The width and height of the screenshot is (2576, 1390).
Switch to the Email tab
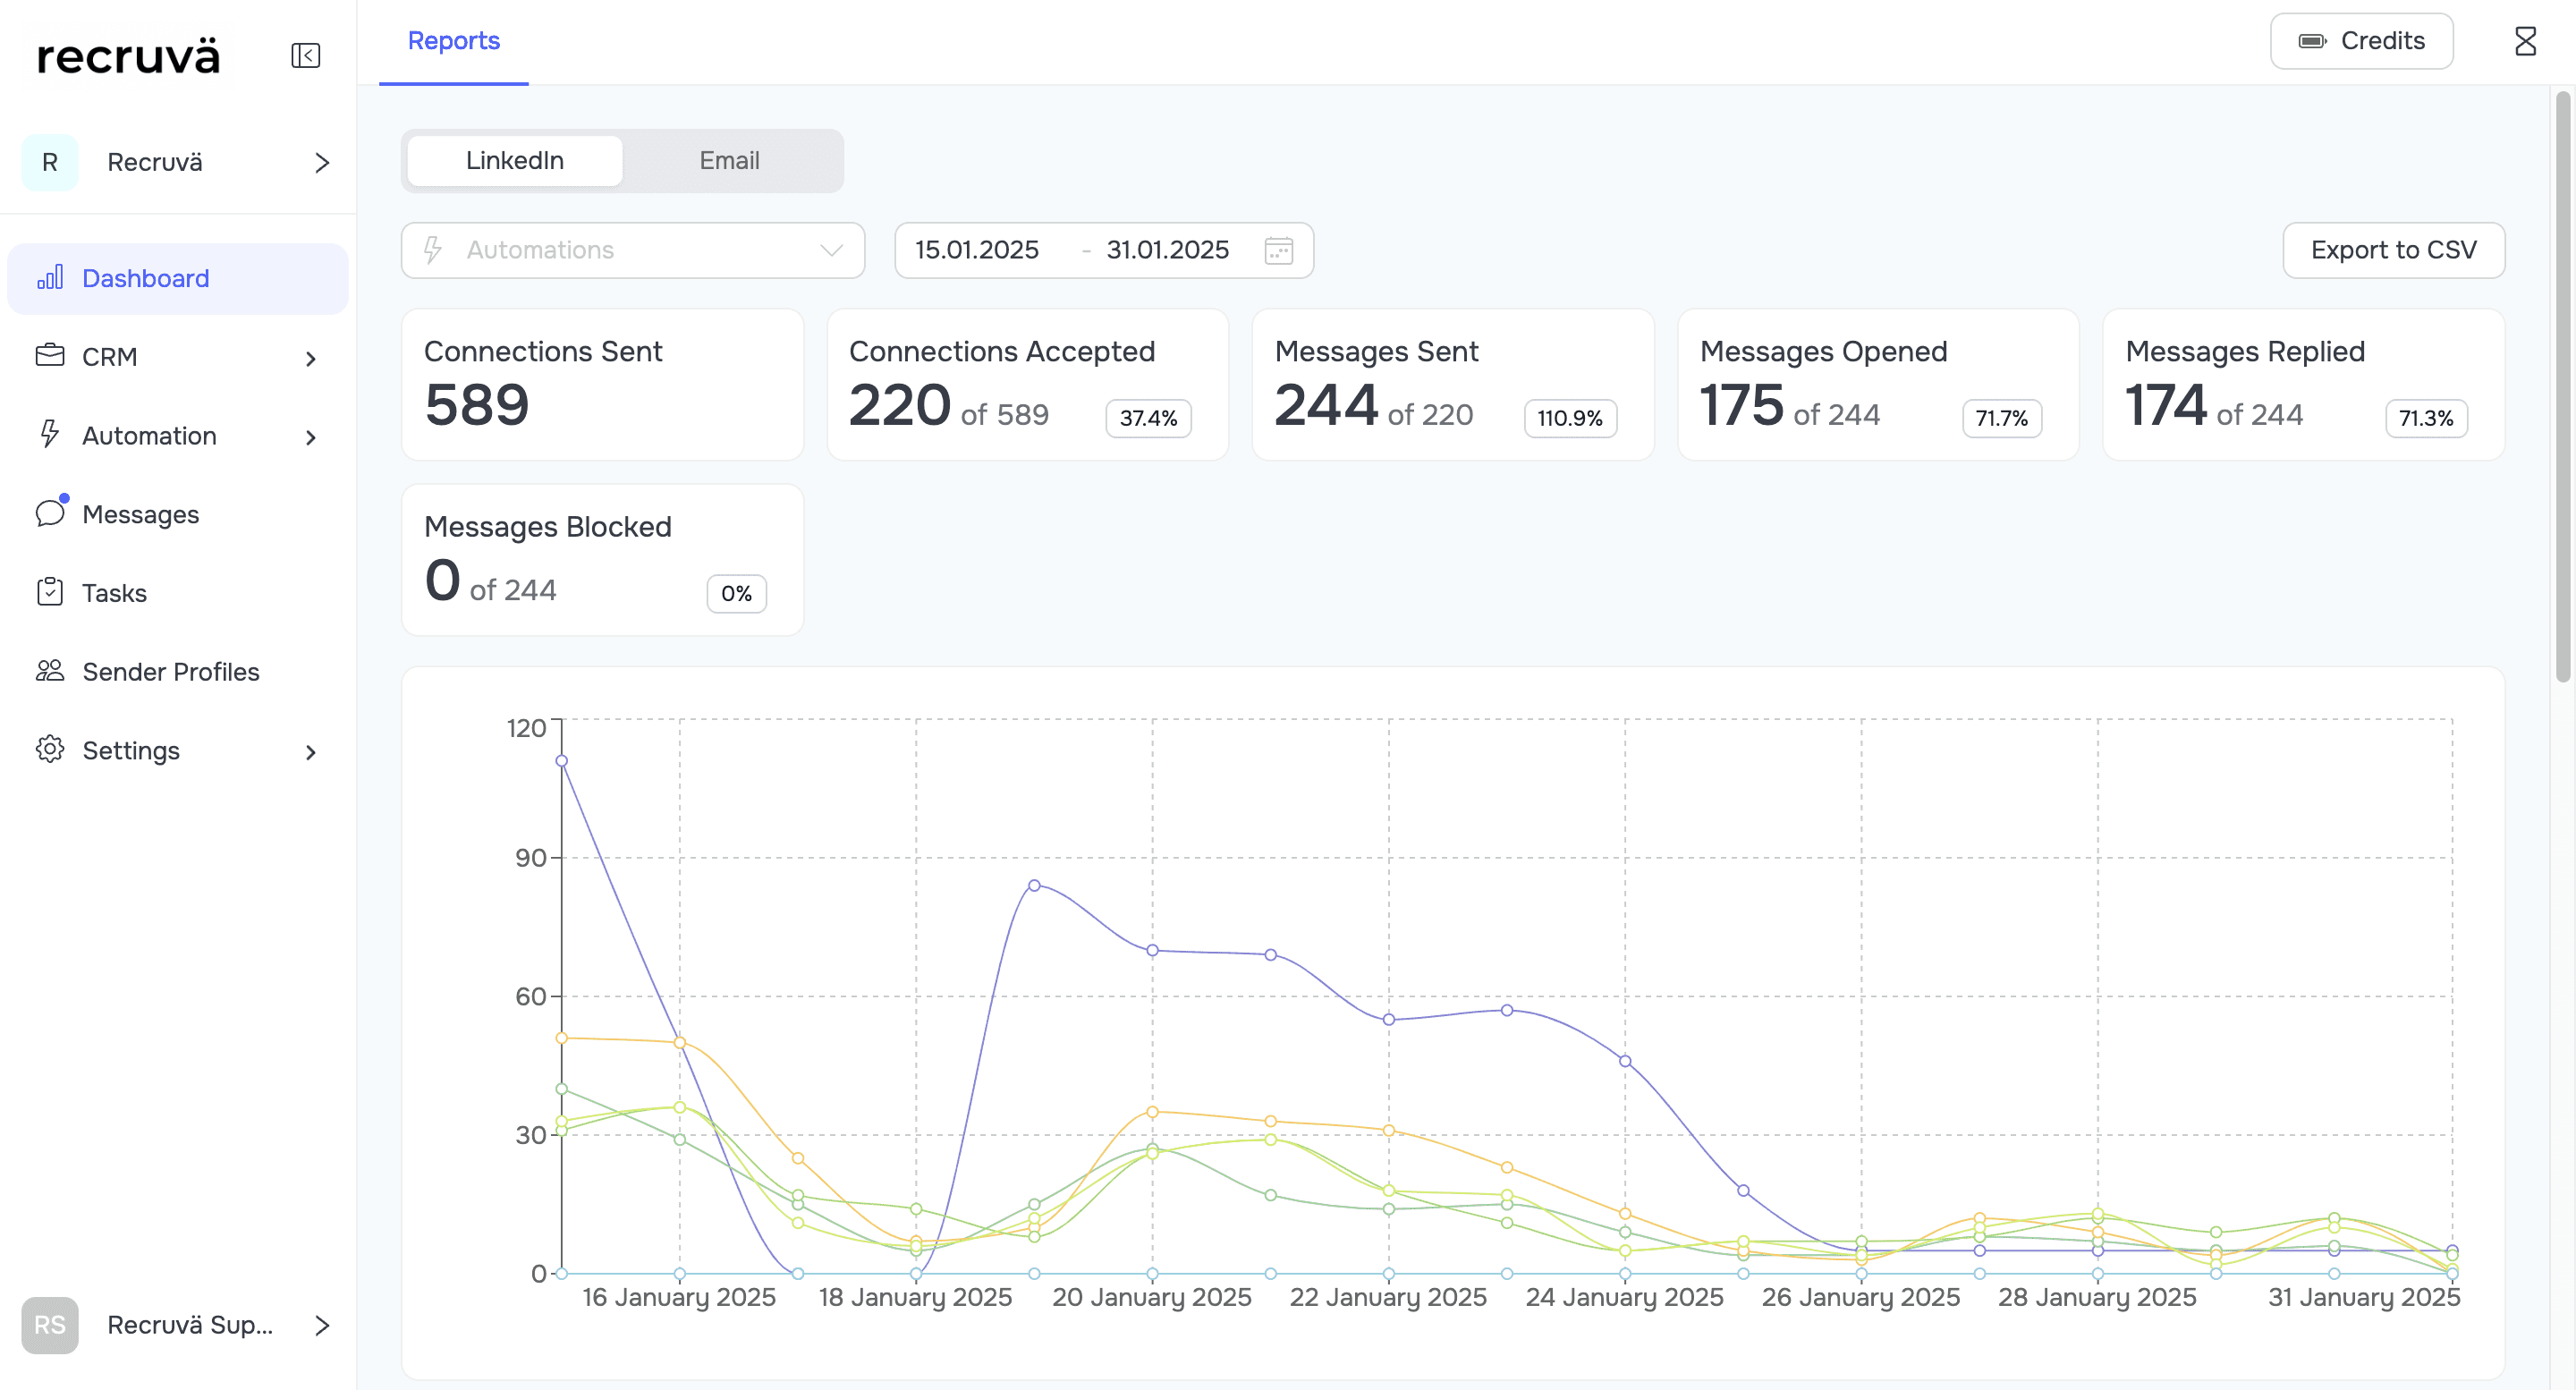click(729, 161)
